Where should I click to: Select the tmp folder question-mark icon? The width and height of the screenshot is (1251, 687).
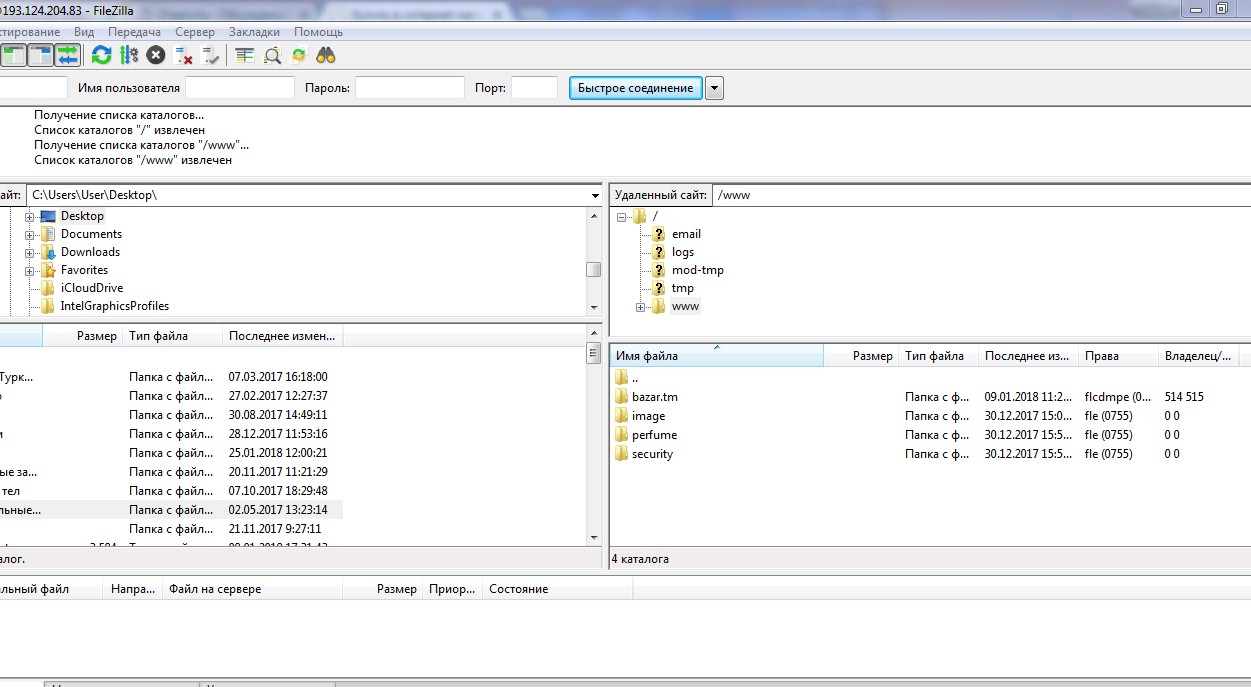coord(659,288)
